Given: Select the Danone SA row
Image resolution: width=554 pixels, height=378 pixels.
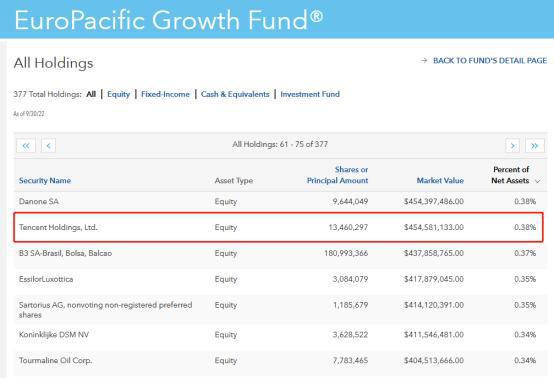Looking at the screenshot, I should [281, 201].
